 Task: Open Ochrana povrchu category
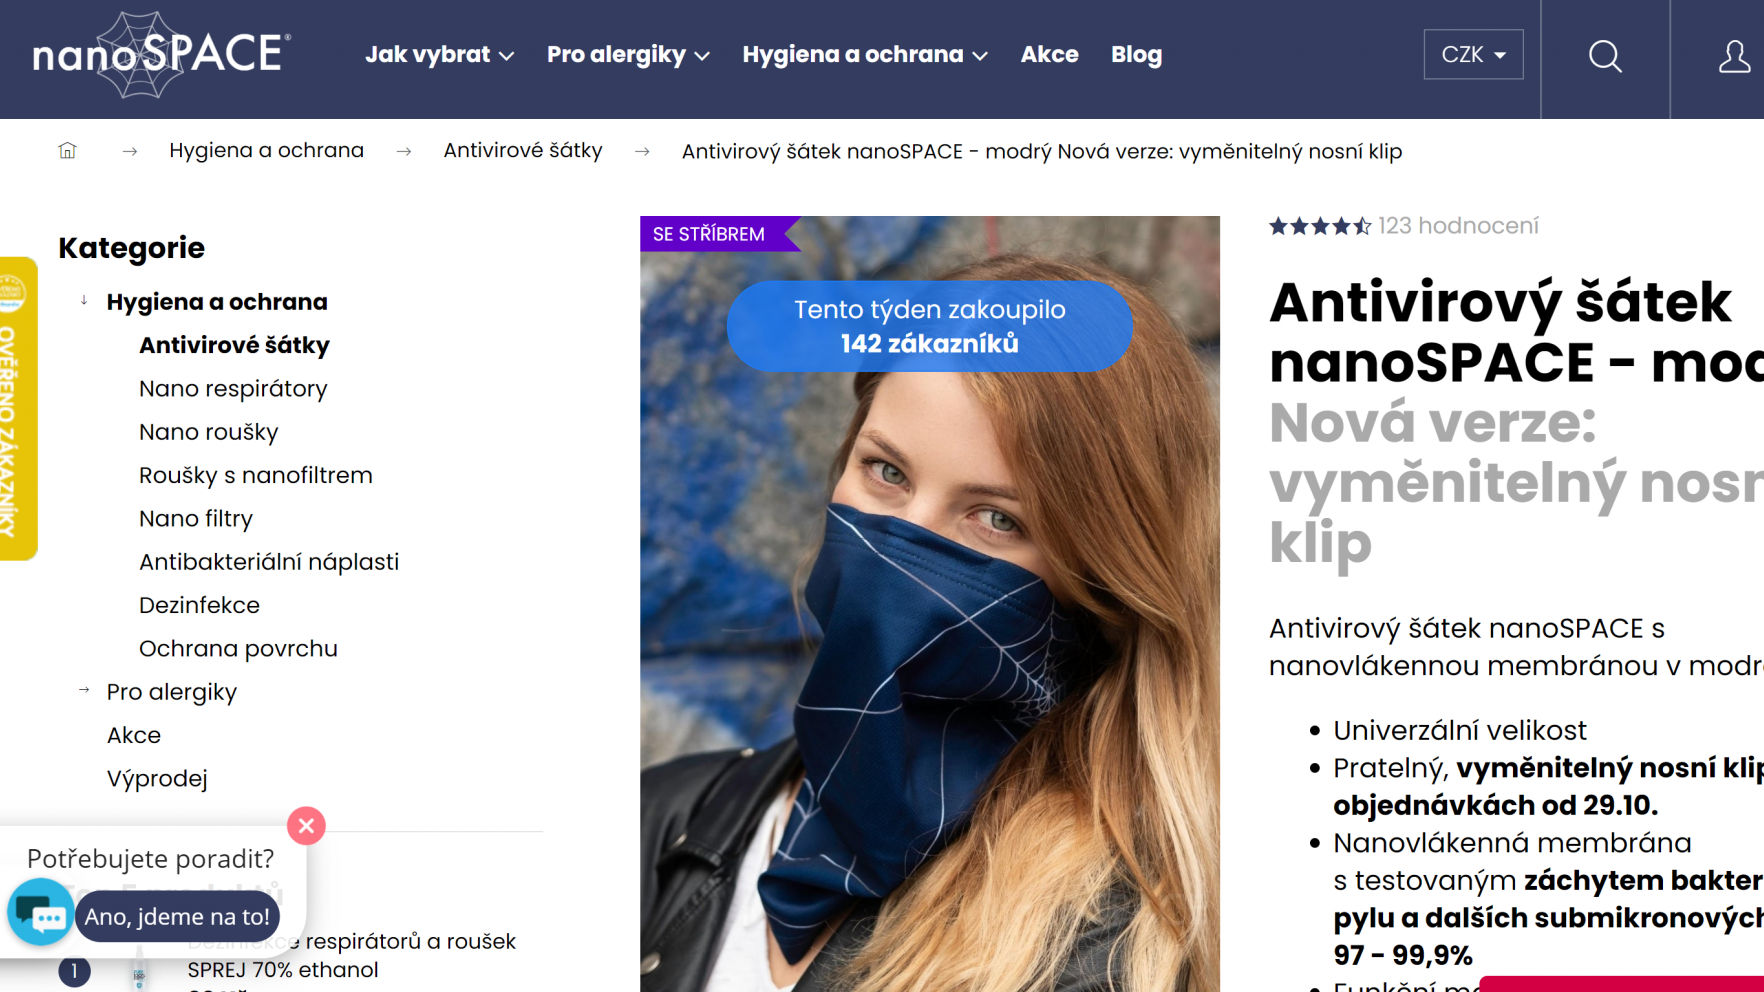point(238,649)
